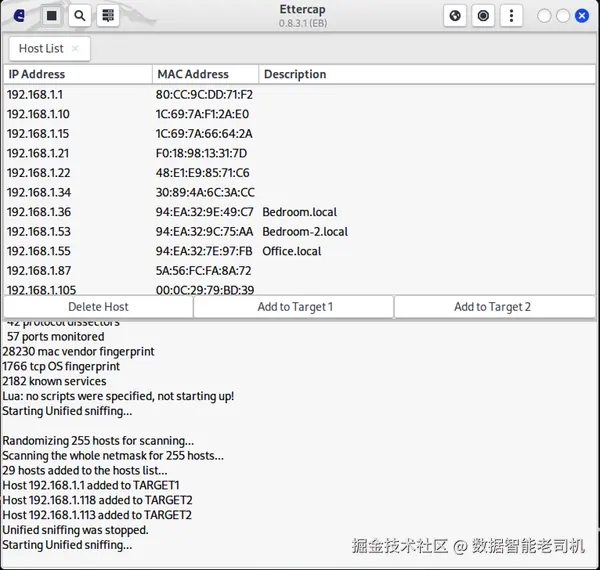Screen dimensions: 600x570
Task: Open the hosts list icon
Action: (108, 16)
